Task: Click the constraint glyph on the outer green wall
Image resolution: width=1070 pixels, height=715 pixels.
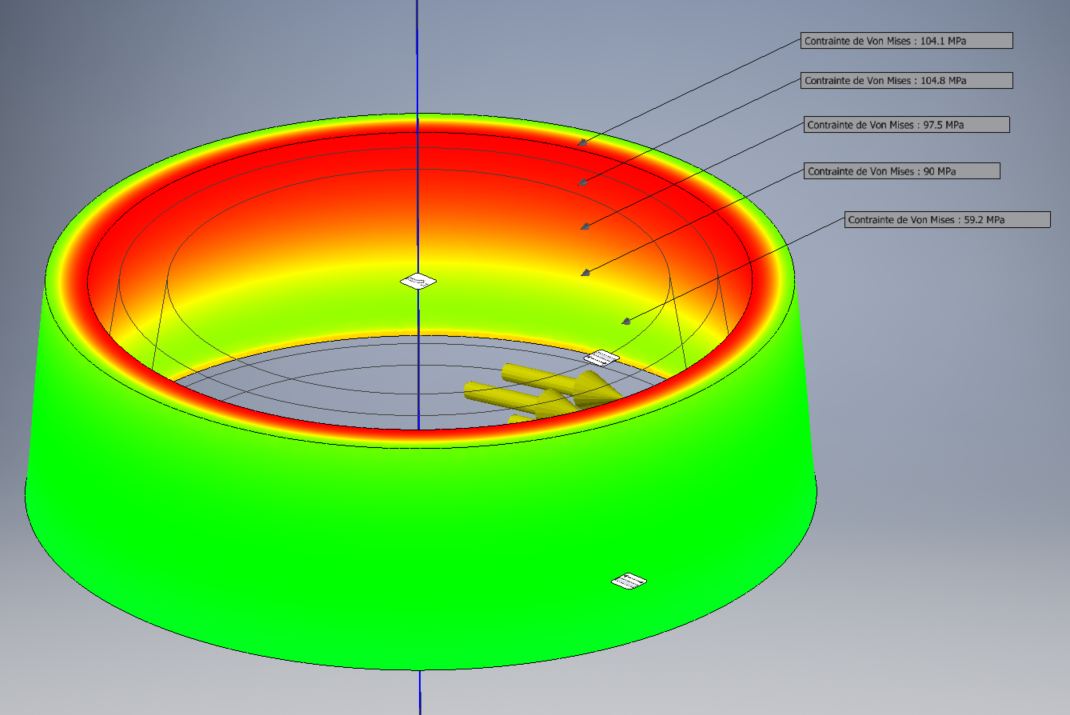Action: tap(628, 581)
